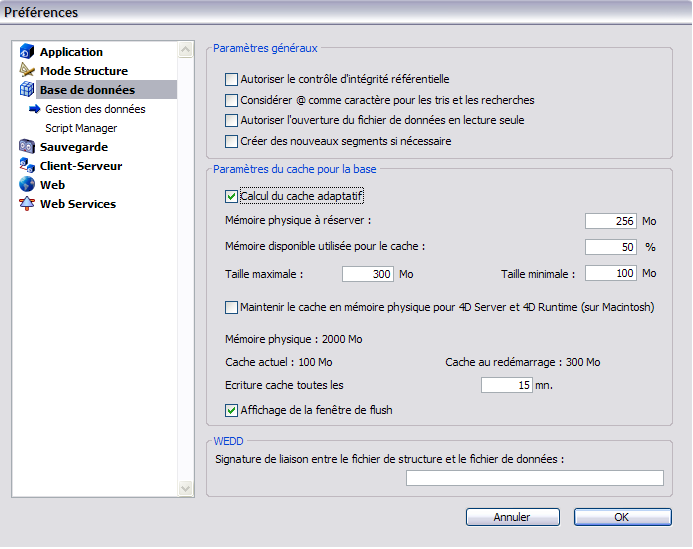
Task: Click the Taille maximale input field
Action: click(367, 273)
